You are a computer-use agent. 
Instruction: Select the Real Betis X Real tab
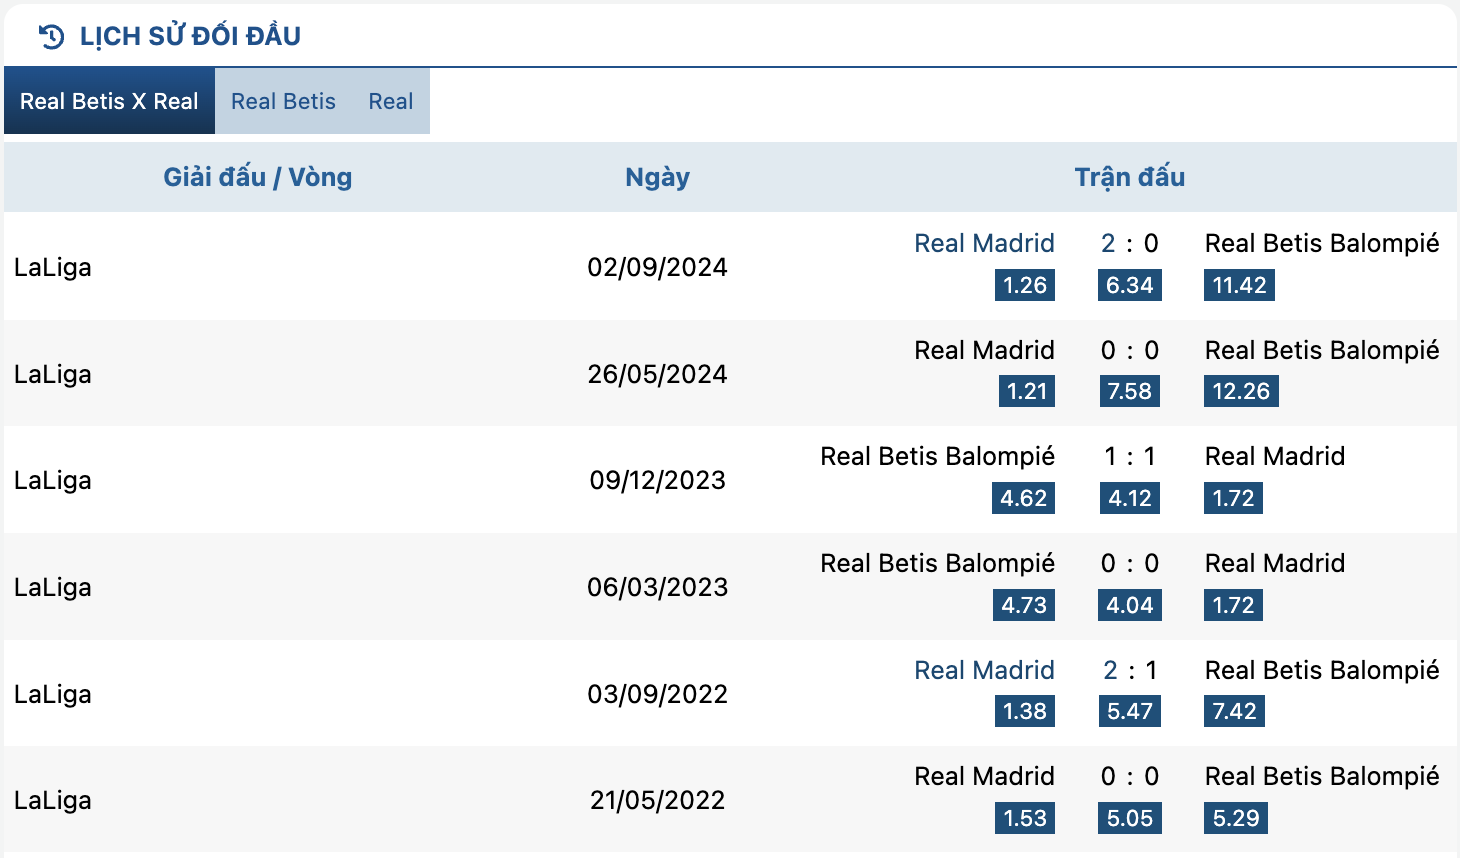coord(109,101)
